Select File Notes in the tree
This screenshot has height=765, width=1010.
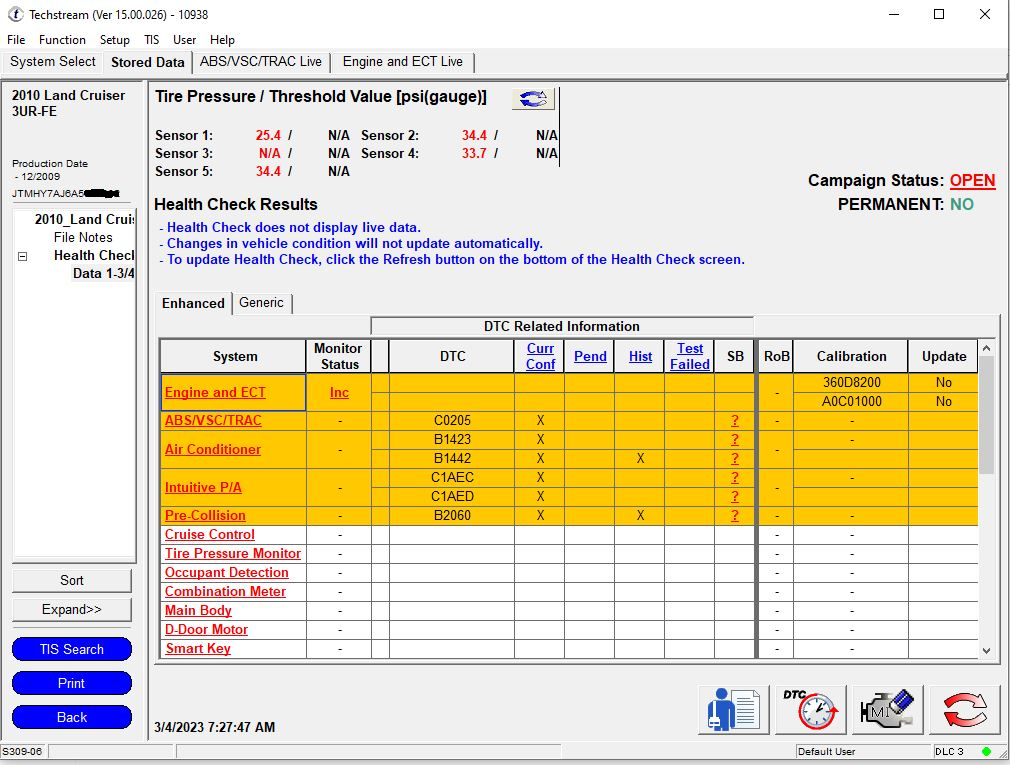click(83, 238)
